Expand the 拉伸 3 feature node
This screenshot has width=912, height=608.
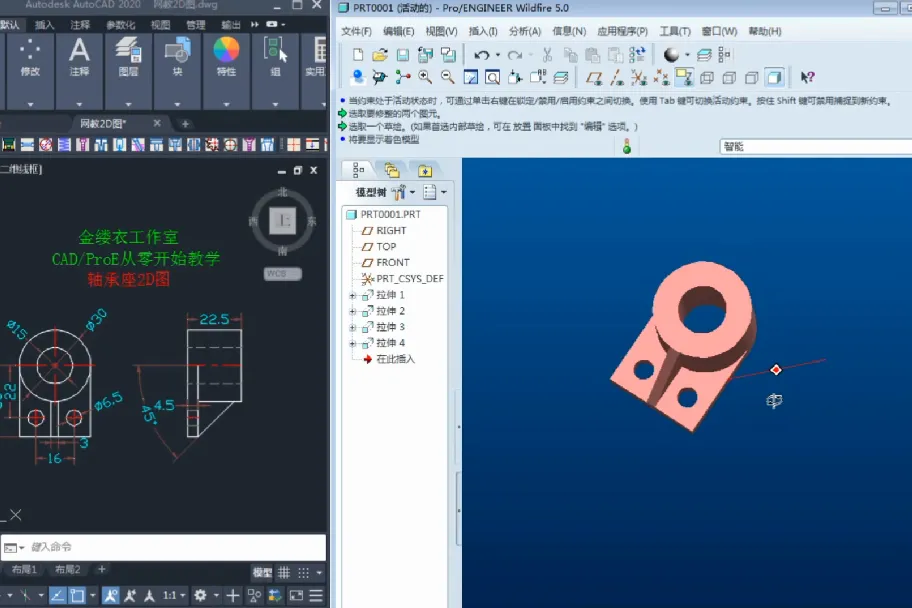[x=352, y=328]
